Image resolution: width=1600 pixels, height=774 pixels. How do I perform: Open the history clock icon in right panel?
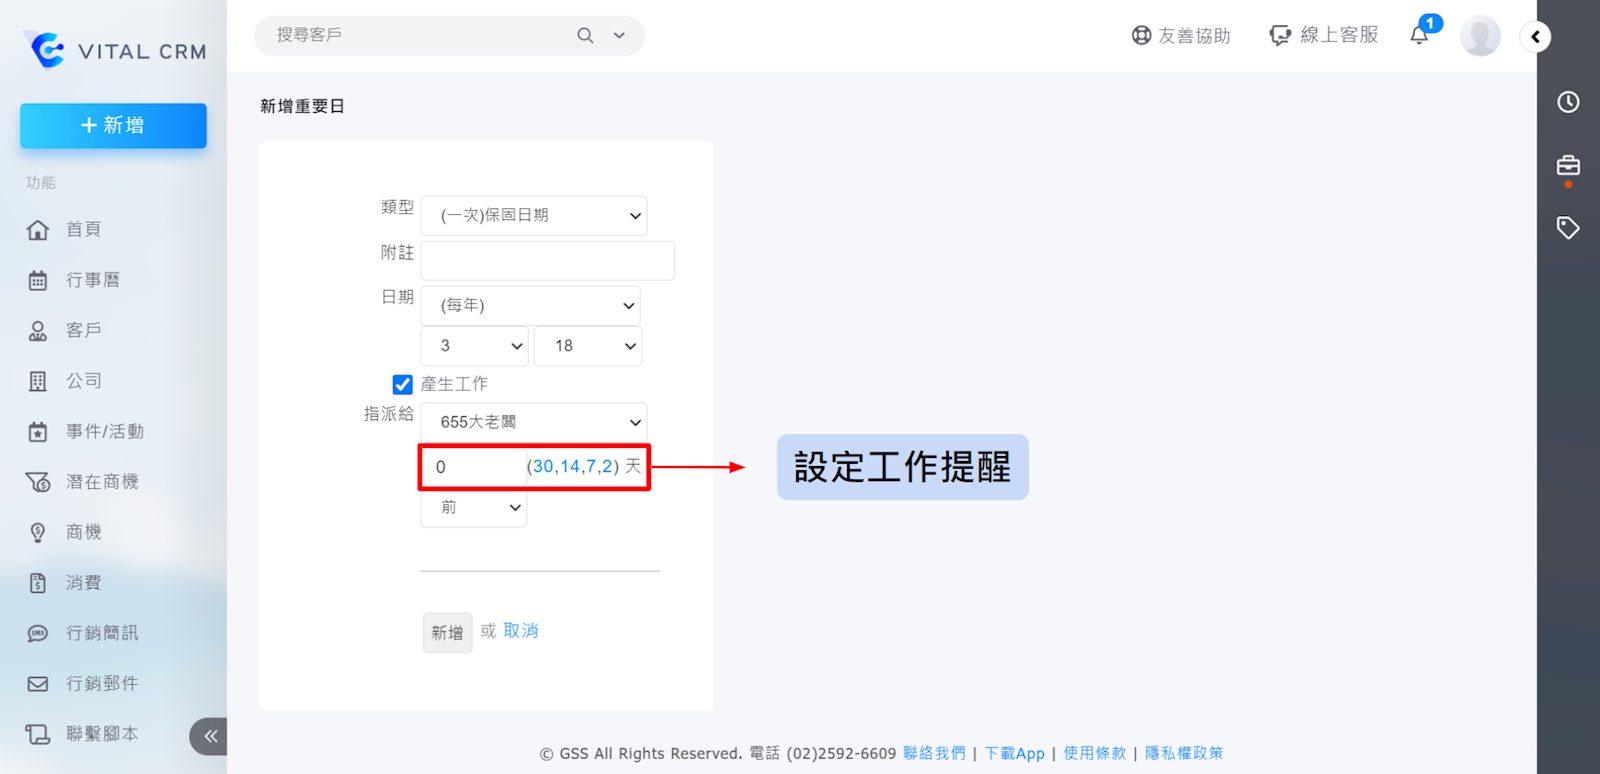coord(1568,102)
